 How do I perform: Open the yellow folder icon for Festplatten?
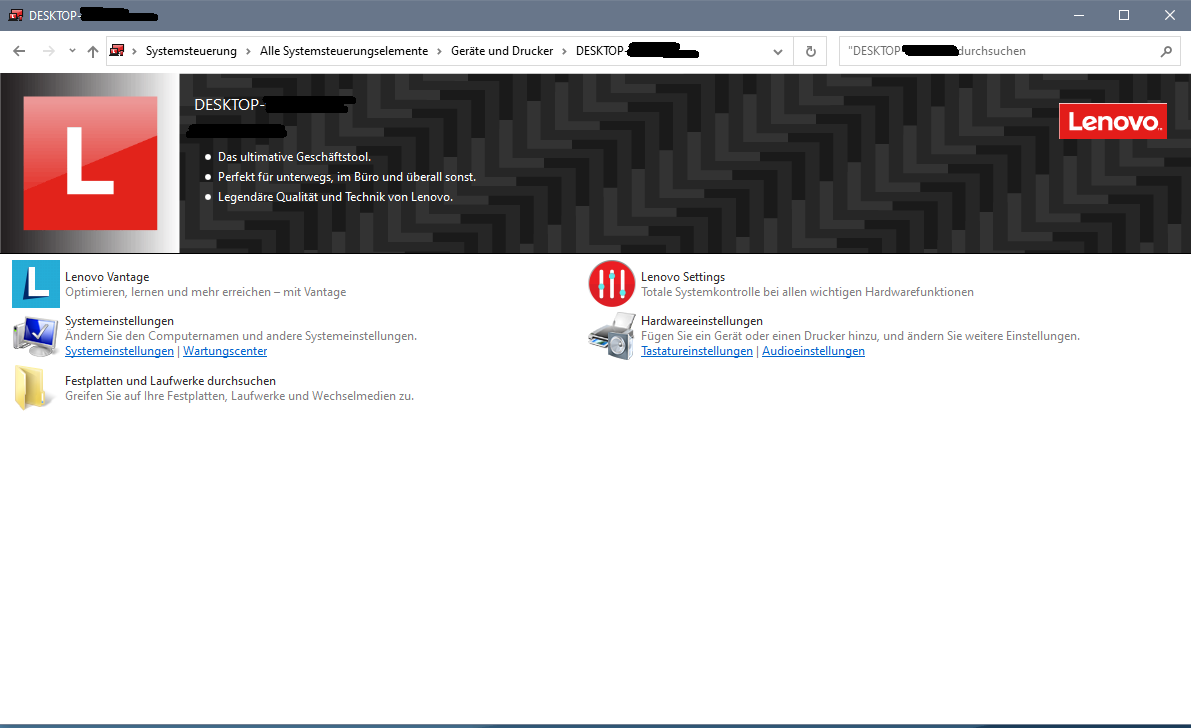click(34, 388)
